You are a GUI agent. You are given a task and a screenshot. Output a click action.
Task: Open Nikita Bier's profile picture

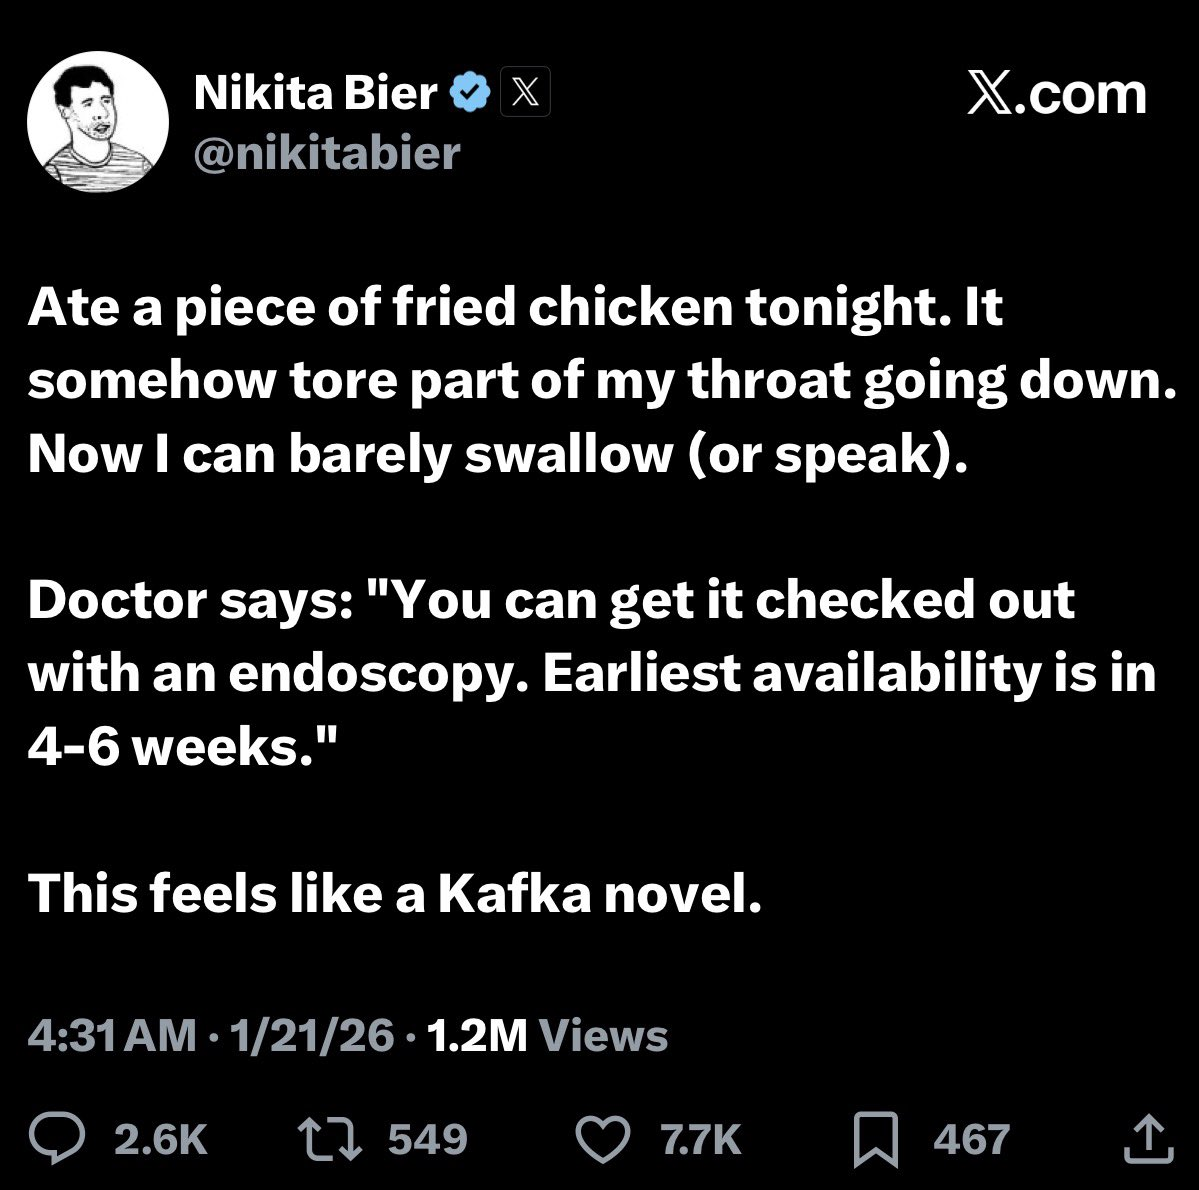[97, 122]
